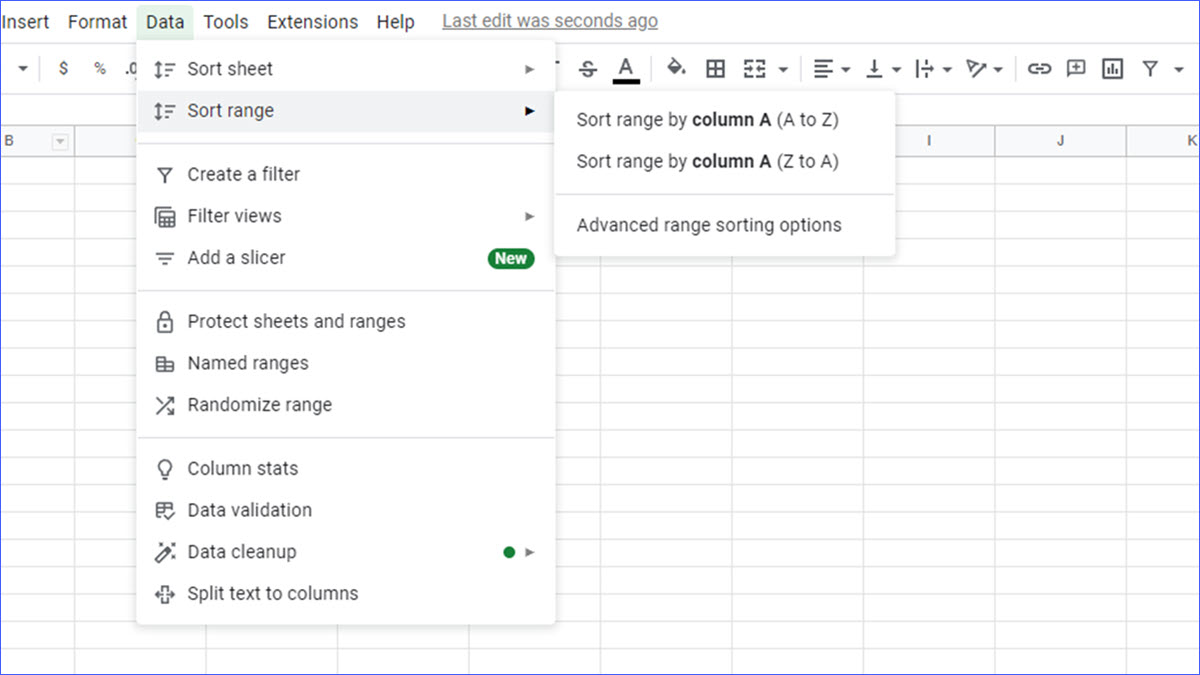The image size is (1200, 675).
Task: Click the borders grid icon
Action: point(715,69)
